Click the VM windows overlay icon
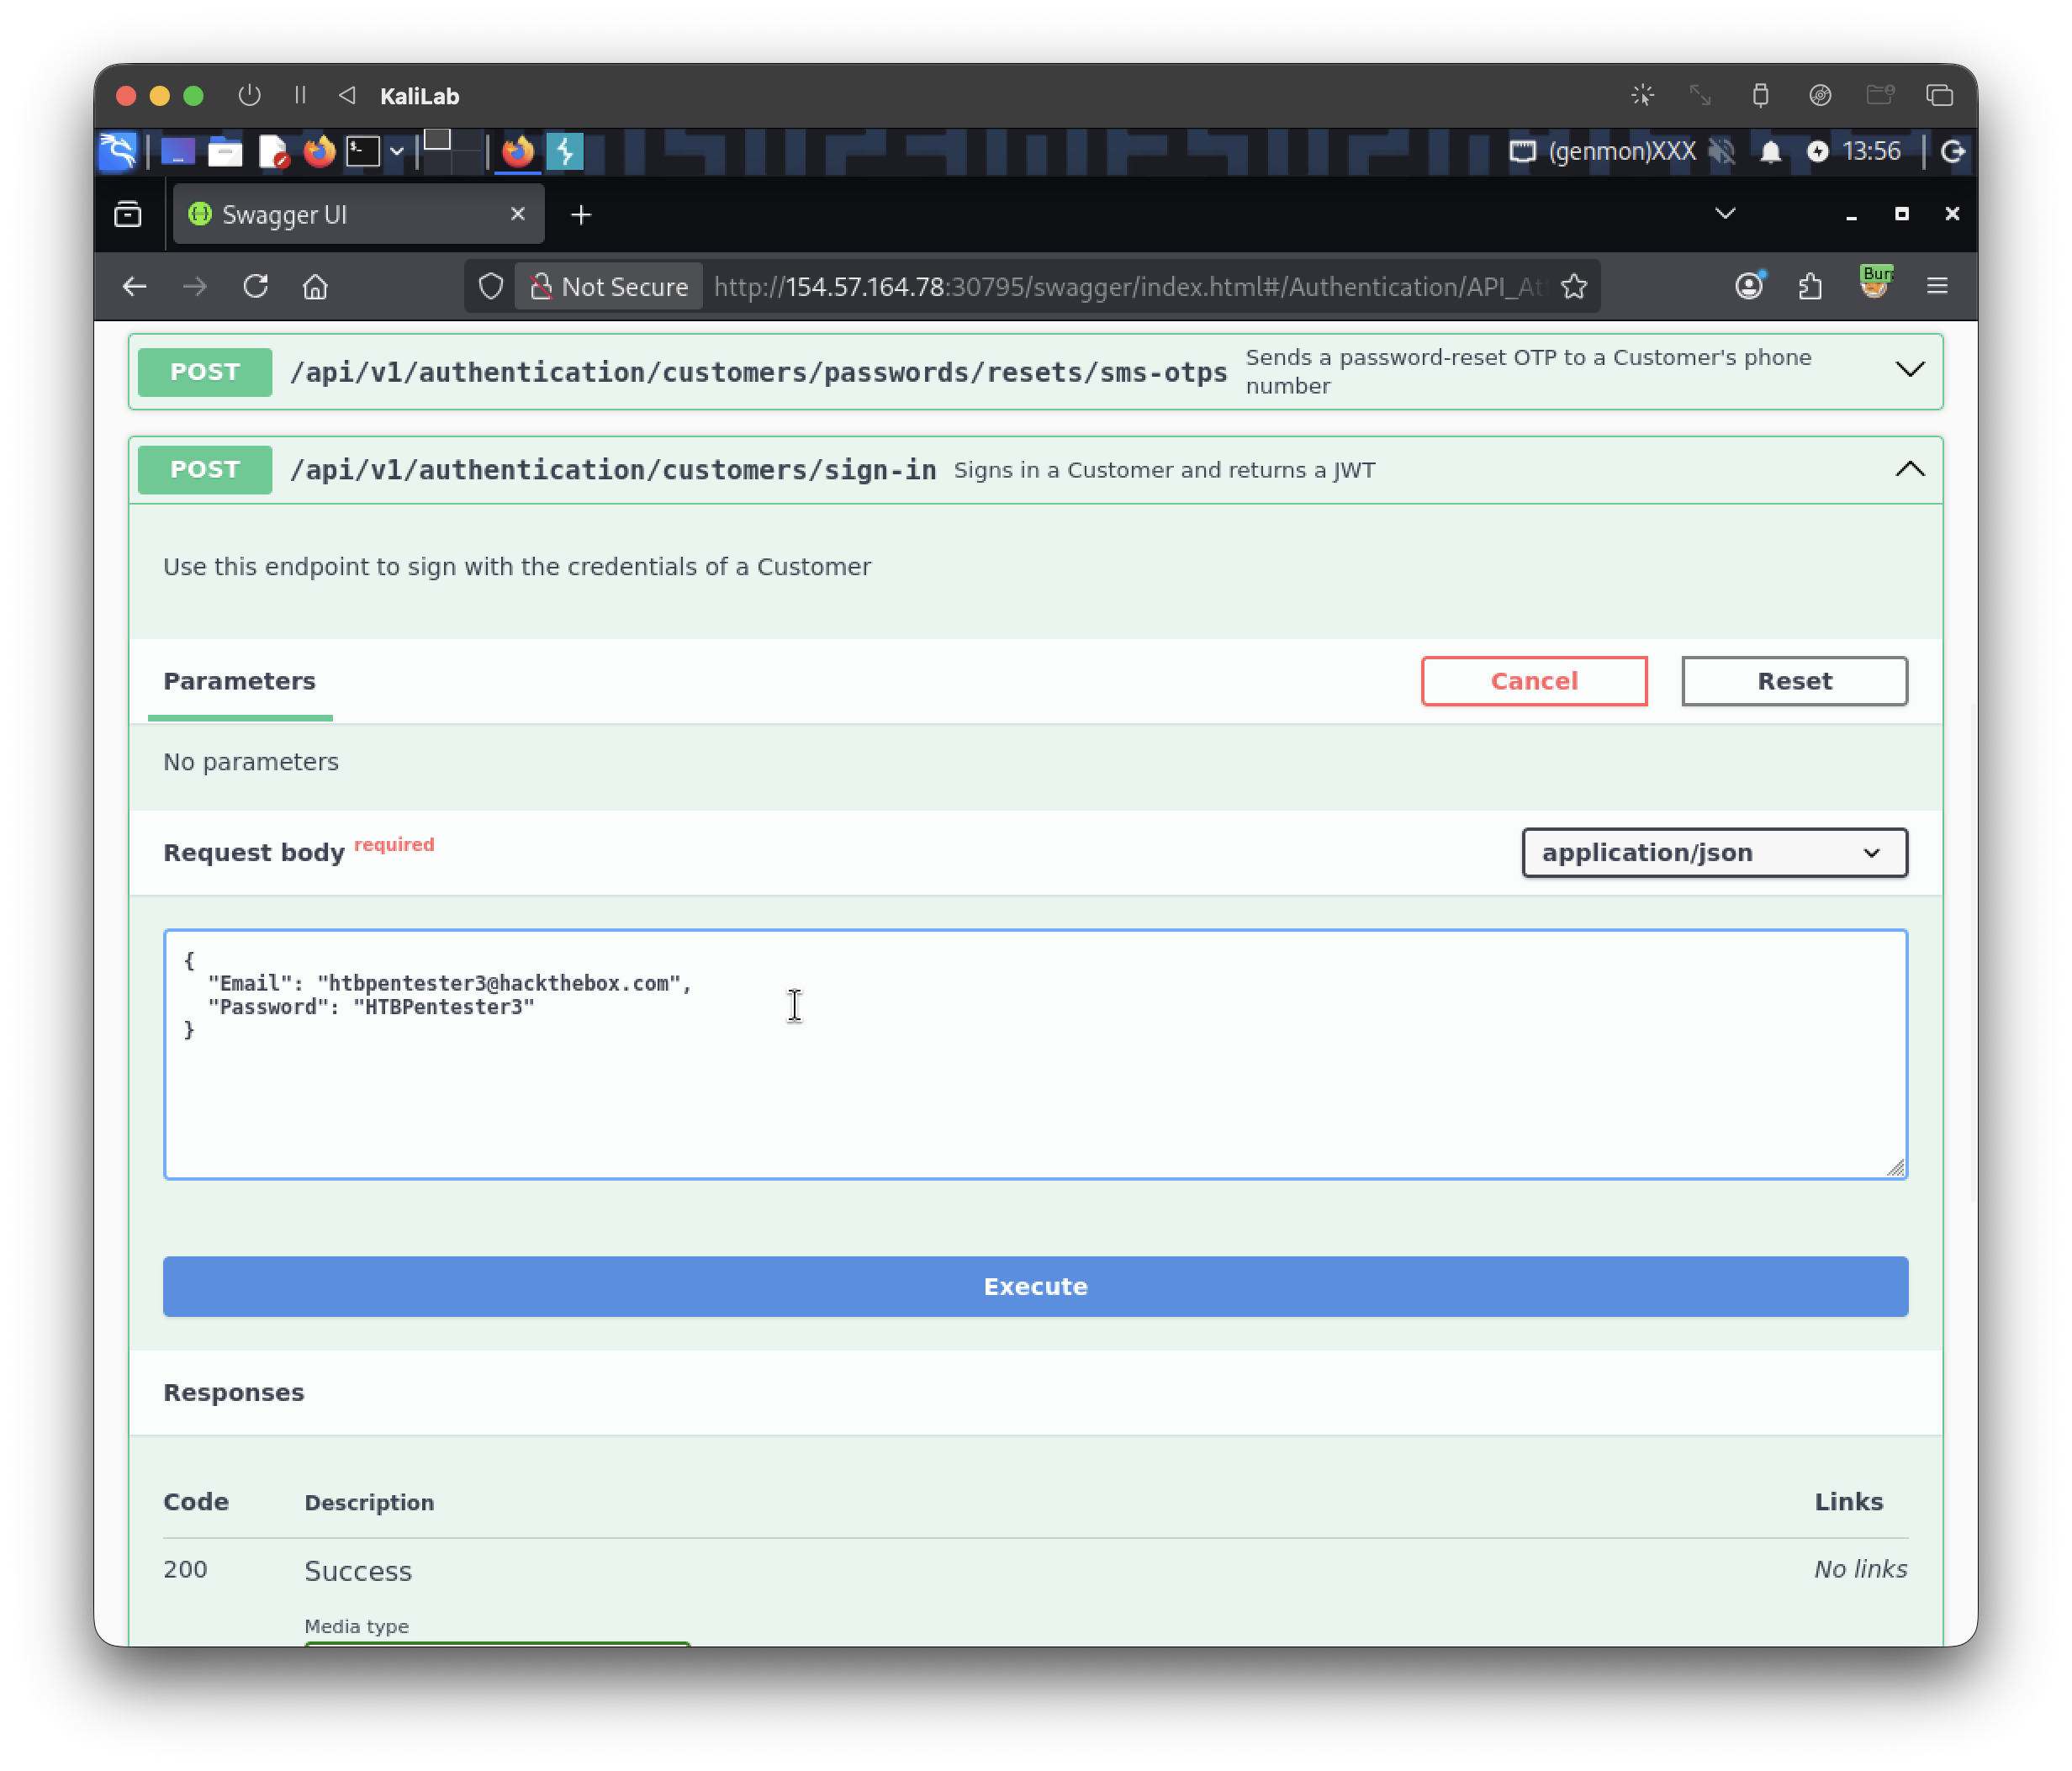The height and width of the screenshot is (1771, 2072). 1940,95
